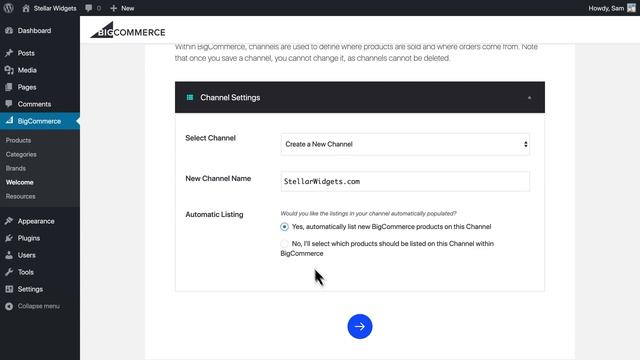Viewport: 640px width, 360px height.
Task: Click Collapse menu text
Action: (x=39, y=306)
